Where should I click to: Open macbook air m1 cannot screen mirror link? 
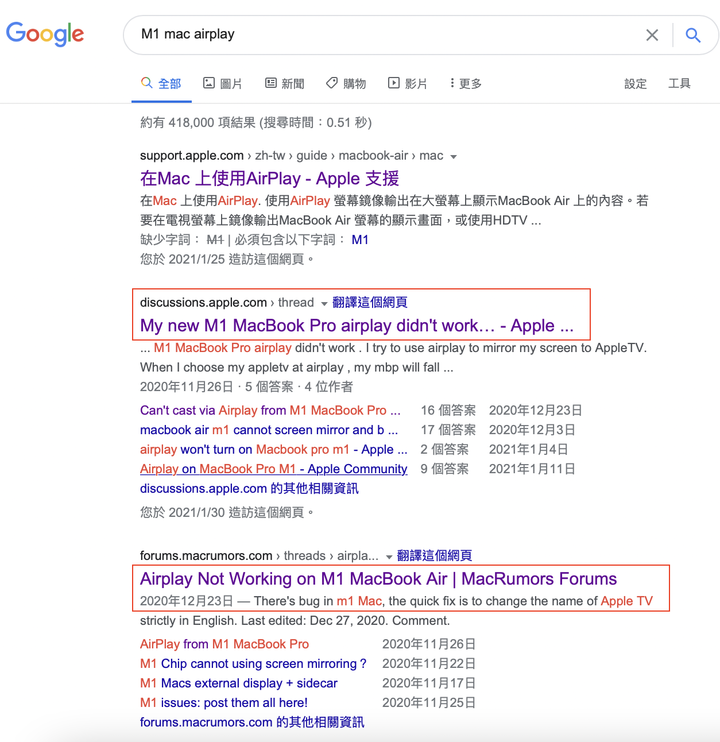(269, 430)
